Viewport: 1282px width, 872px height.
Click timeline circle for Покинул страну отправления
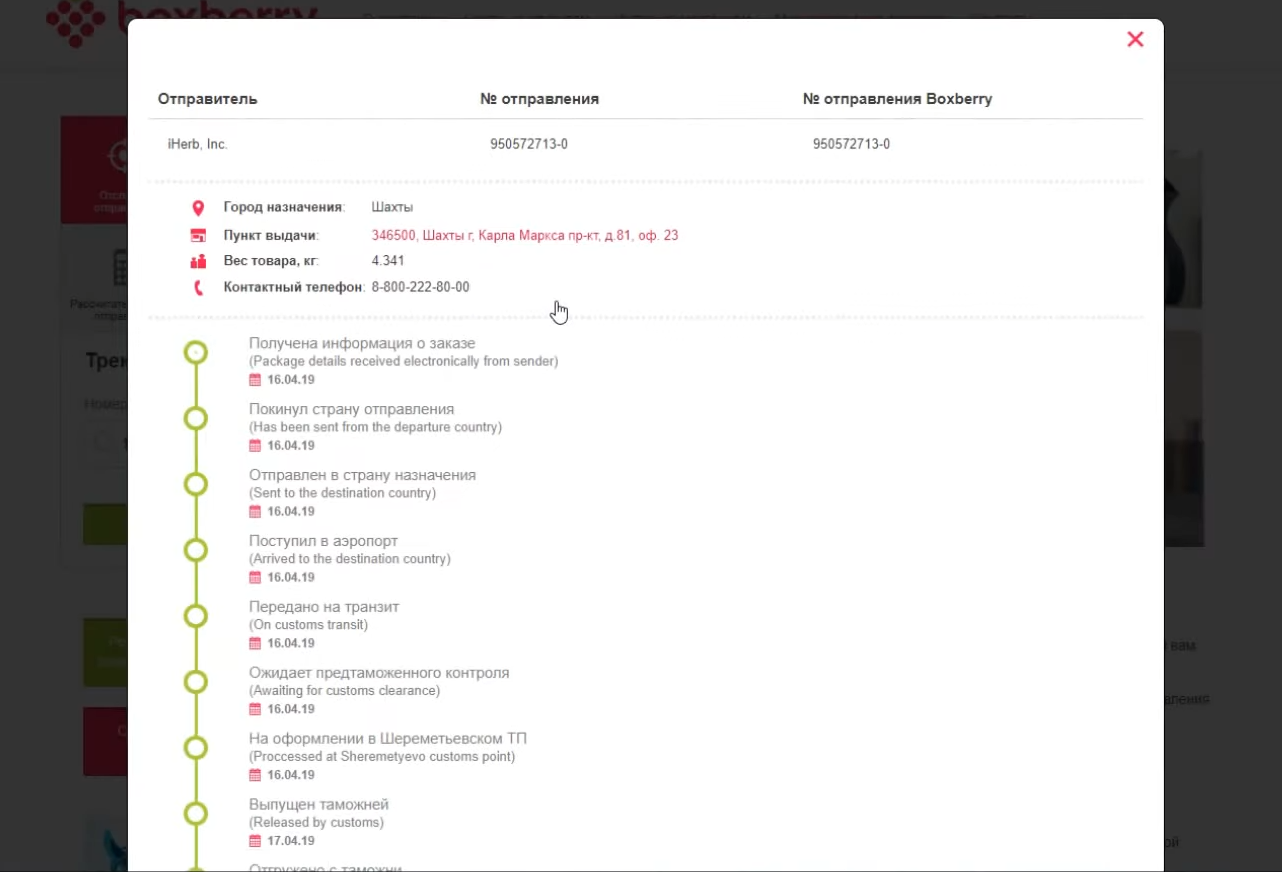point(196,418)
